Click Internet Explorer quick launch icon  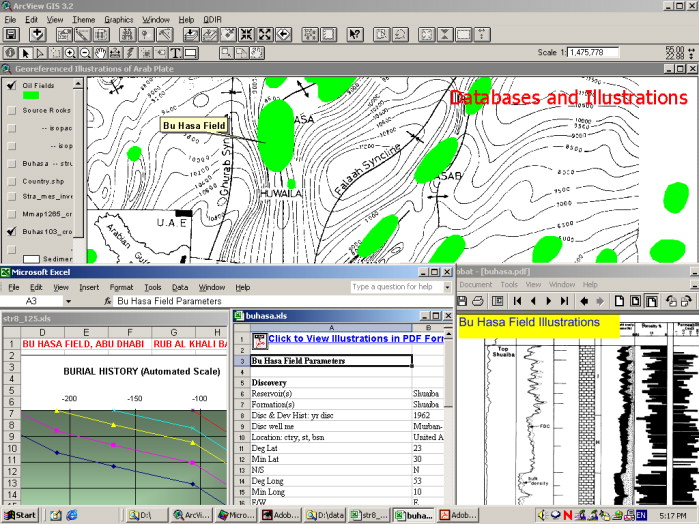71,516
